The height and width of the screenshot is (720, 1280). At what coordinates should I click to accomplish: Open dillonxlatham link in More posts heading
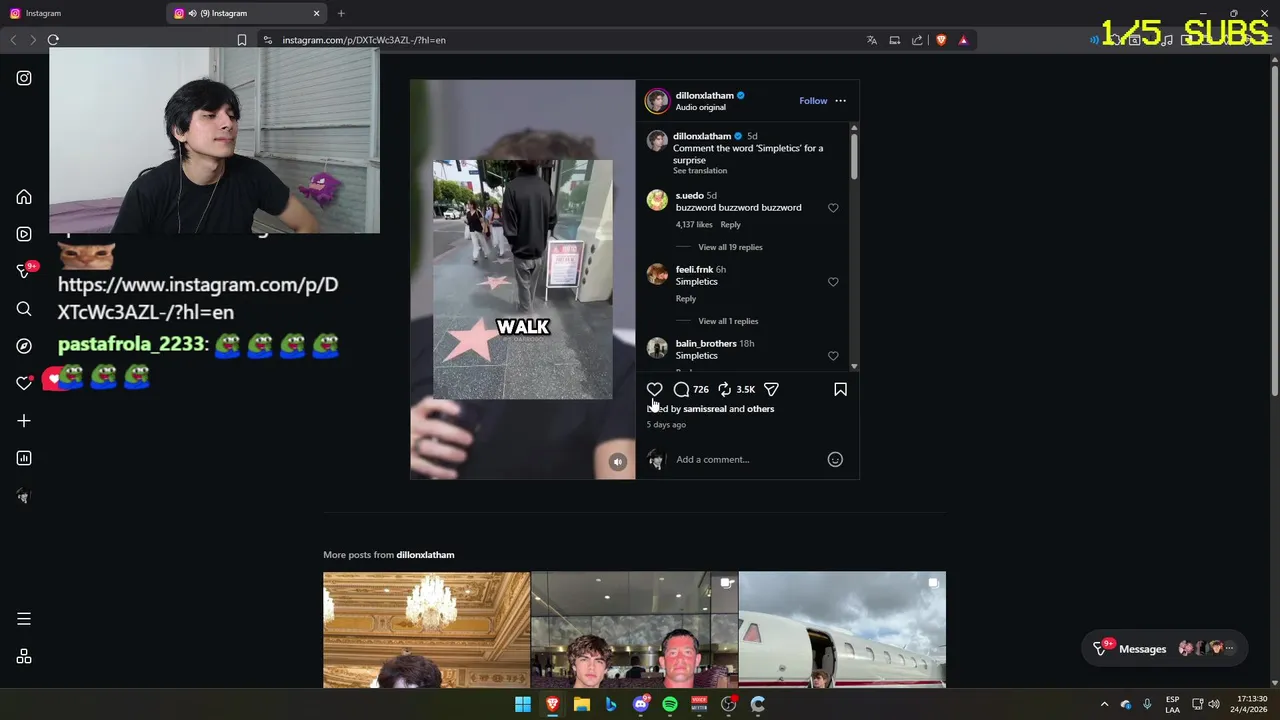click(425, 555)
